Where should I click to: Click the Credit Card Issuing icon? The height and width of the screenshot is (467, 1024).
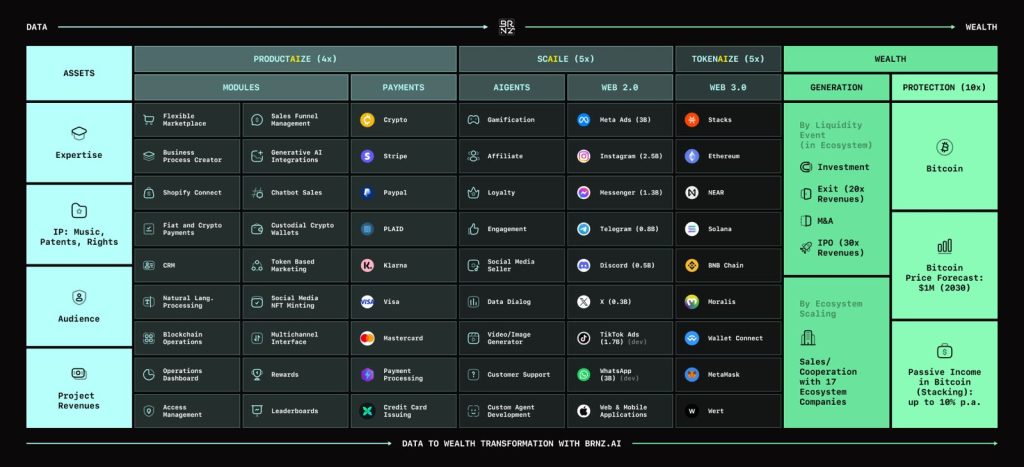click(x=368, y=411)
